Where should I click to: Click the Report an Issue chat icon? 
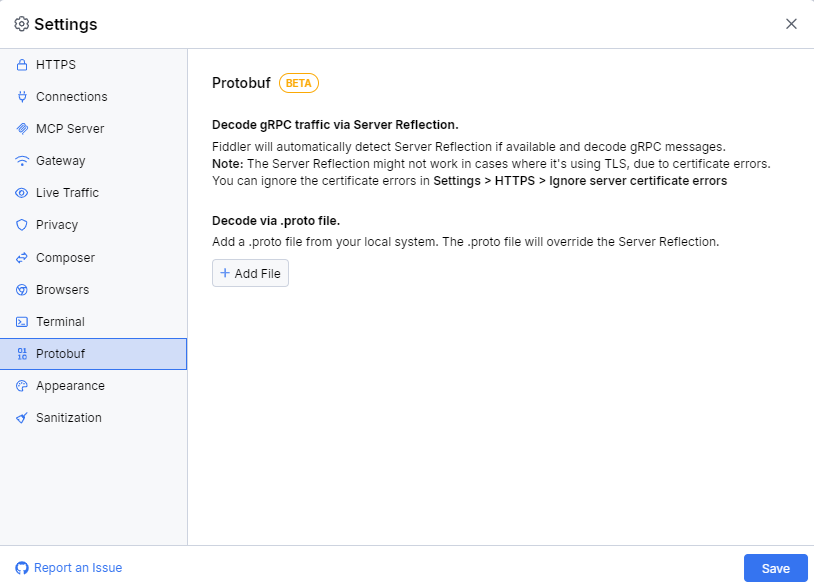point(22,567)
